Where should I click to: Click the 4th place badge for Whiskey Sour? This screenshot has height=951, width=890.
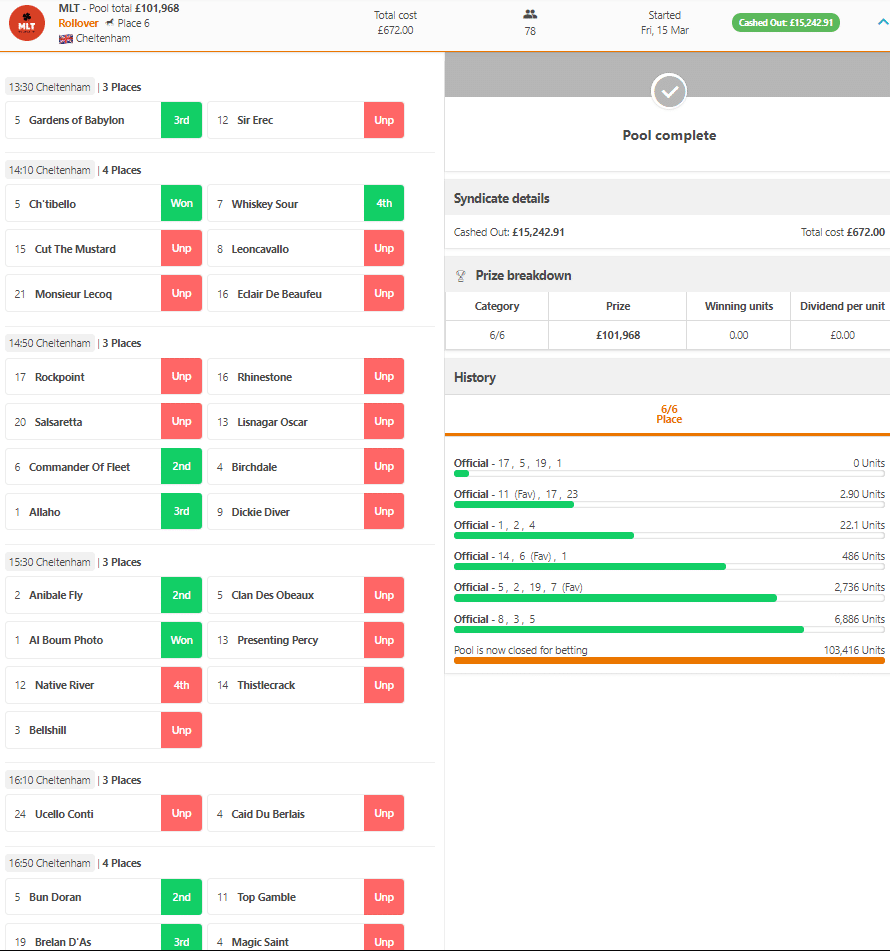[384, 204]
